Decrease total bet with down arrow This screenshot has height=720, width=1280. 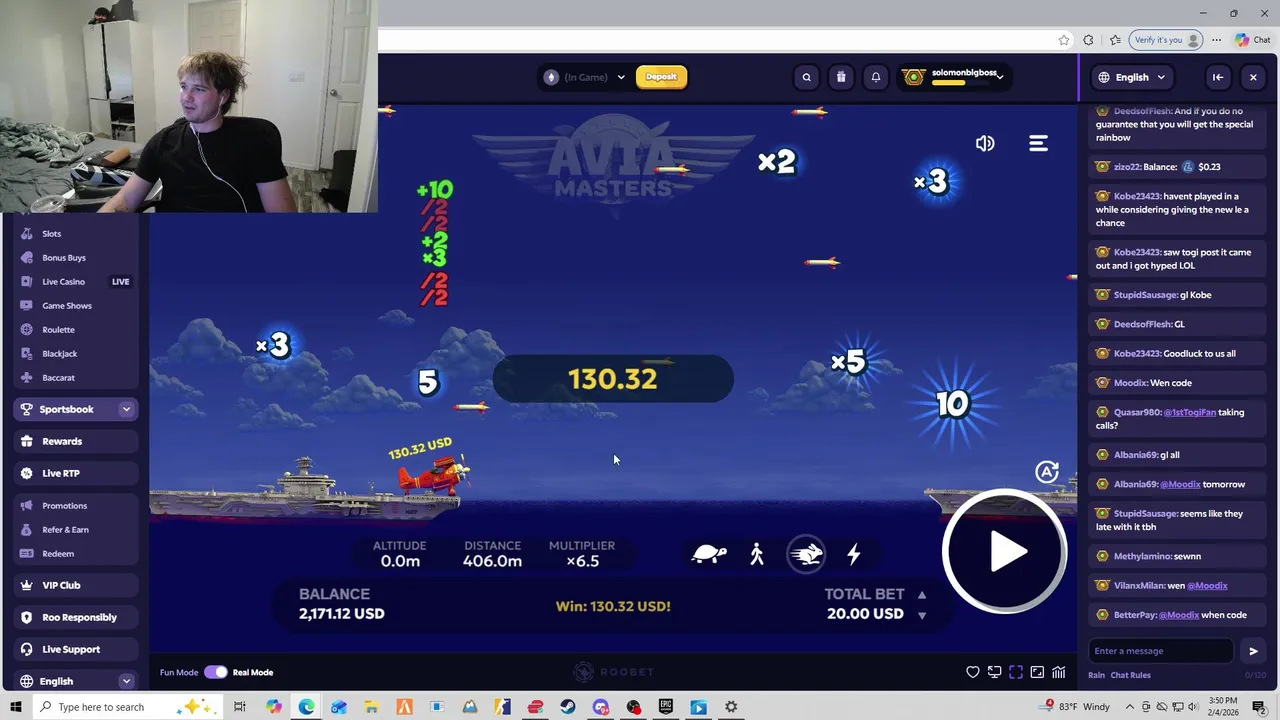tap(922, 615)
